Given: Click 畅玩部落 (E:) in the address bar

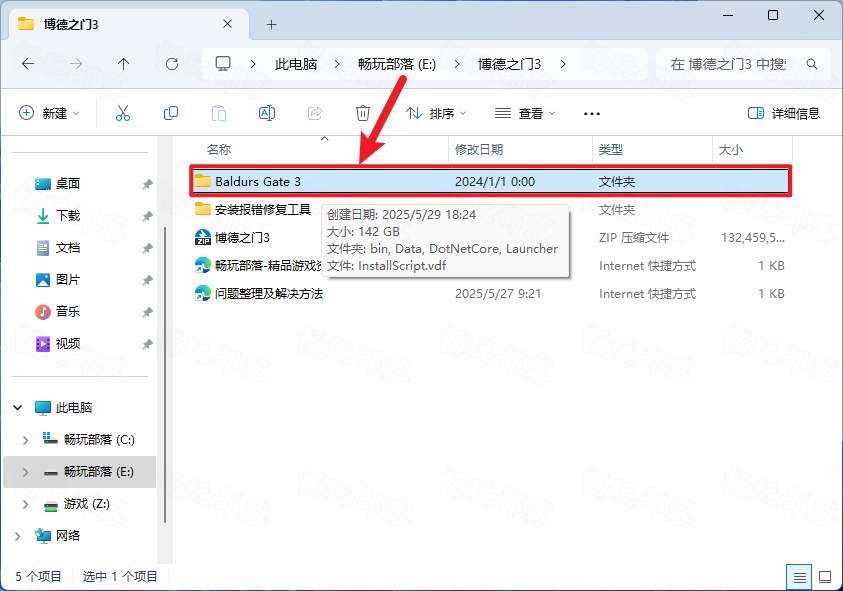Looking at the screenshot, I should pos(397,65).
